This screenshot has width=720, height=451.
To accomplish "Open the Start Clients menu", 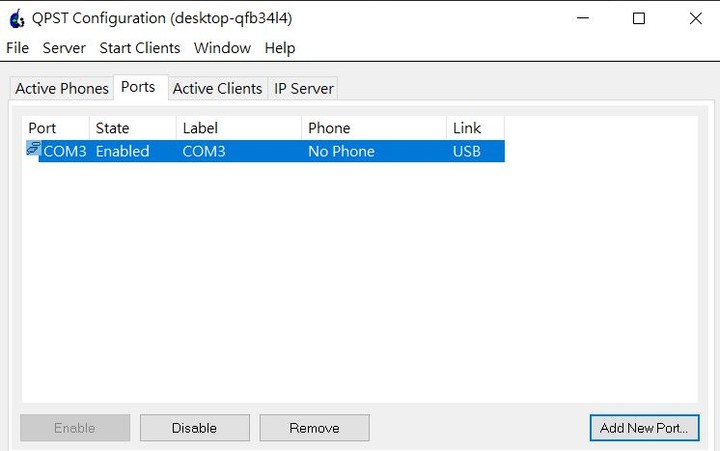I will point(140,48).
